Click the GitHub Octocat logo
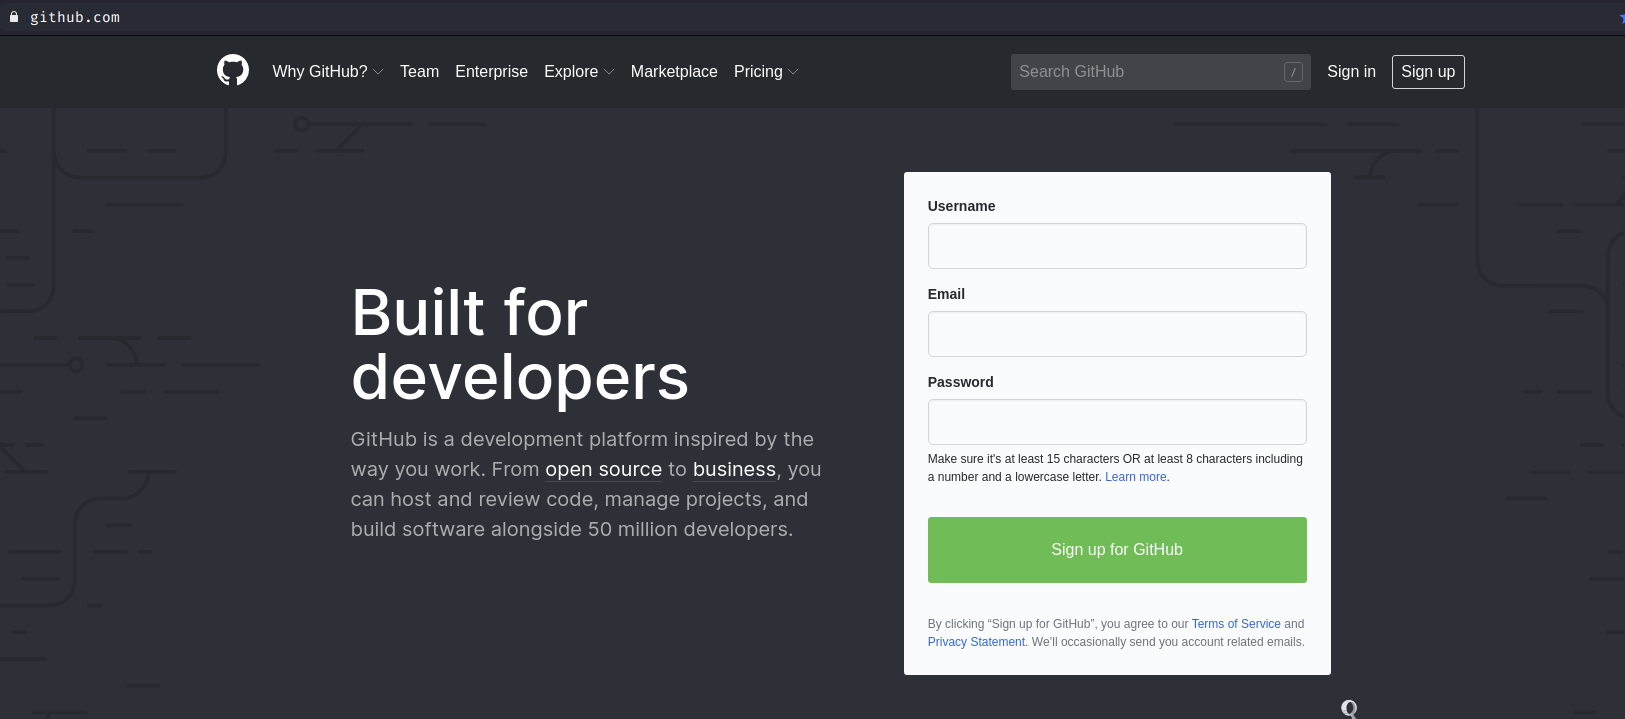1625x719 pixels. pos(233,70)
